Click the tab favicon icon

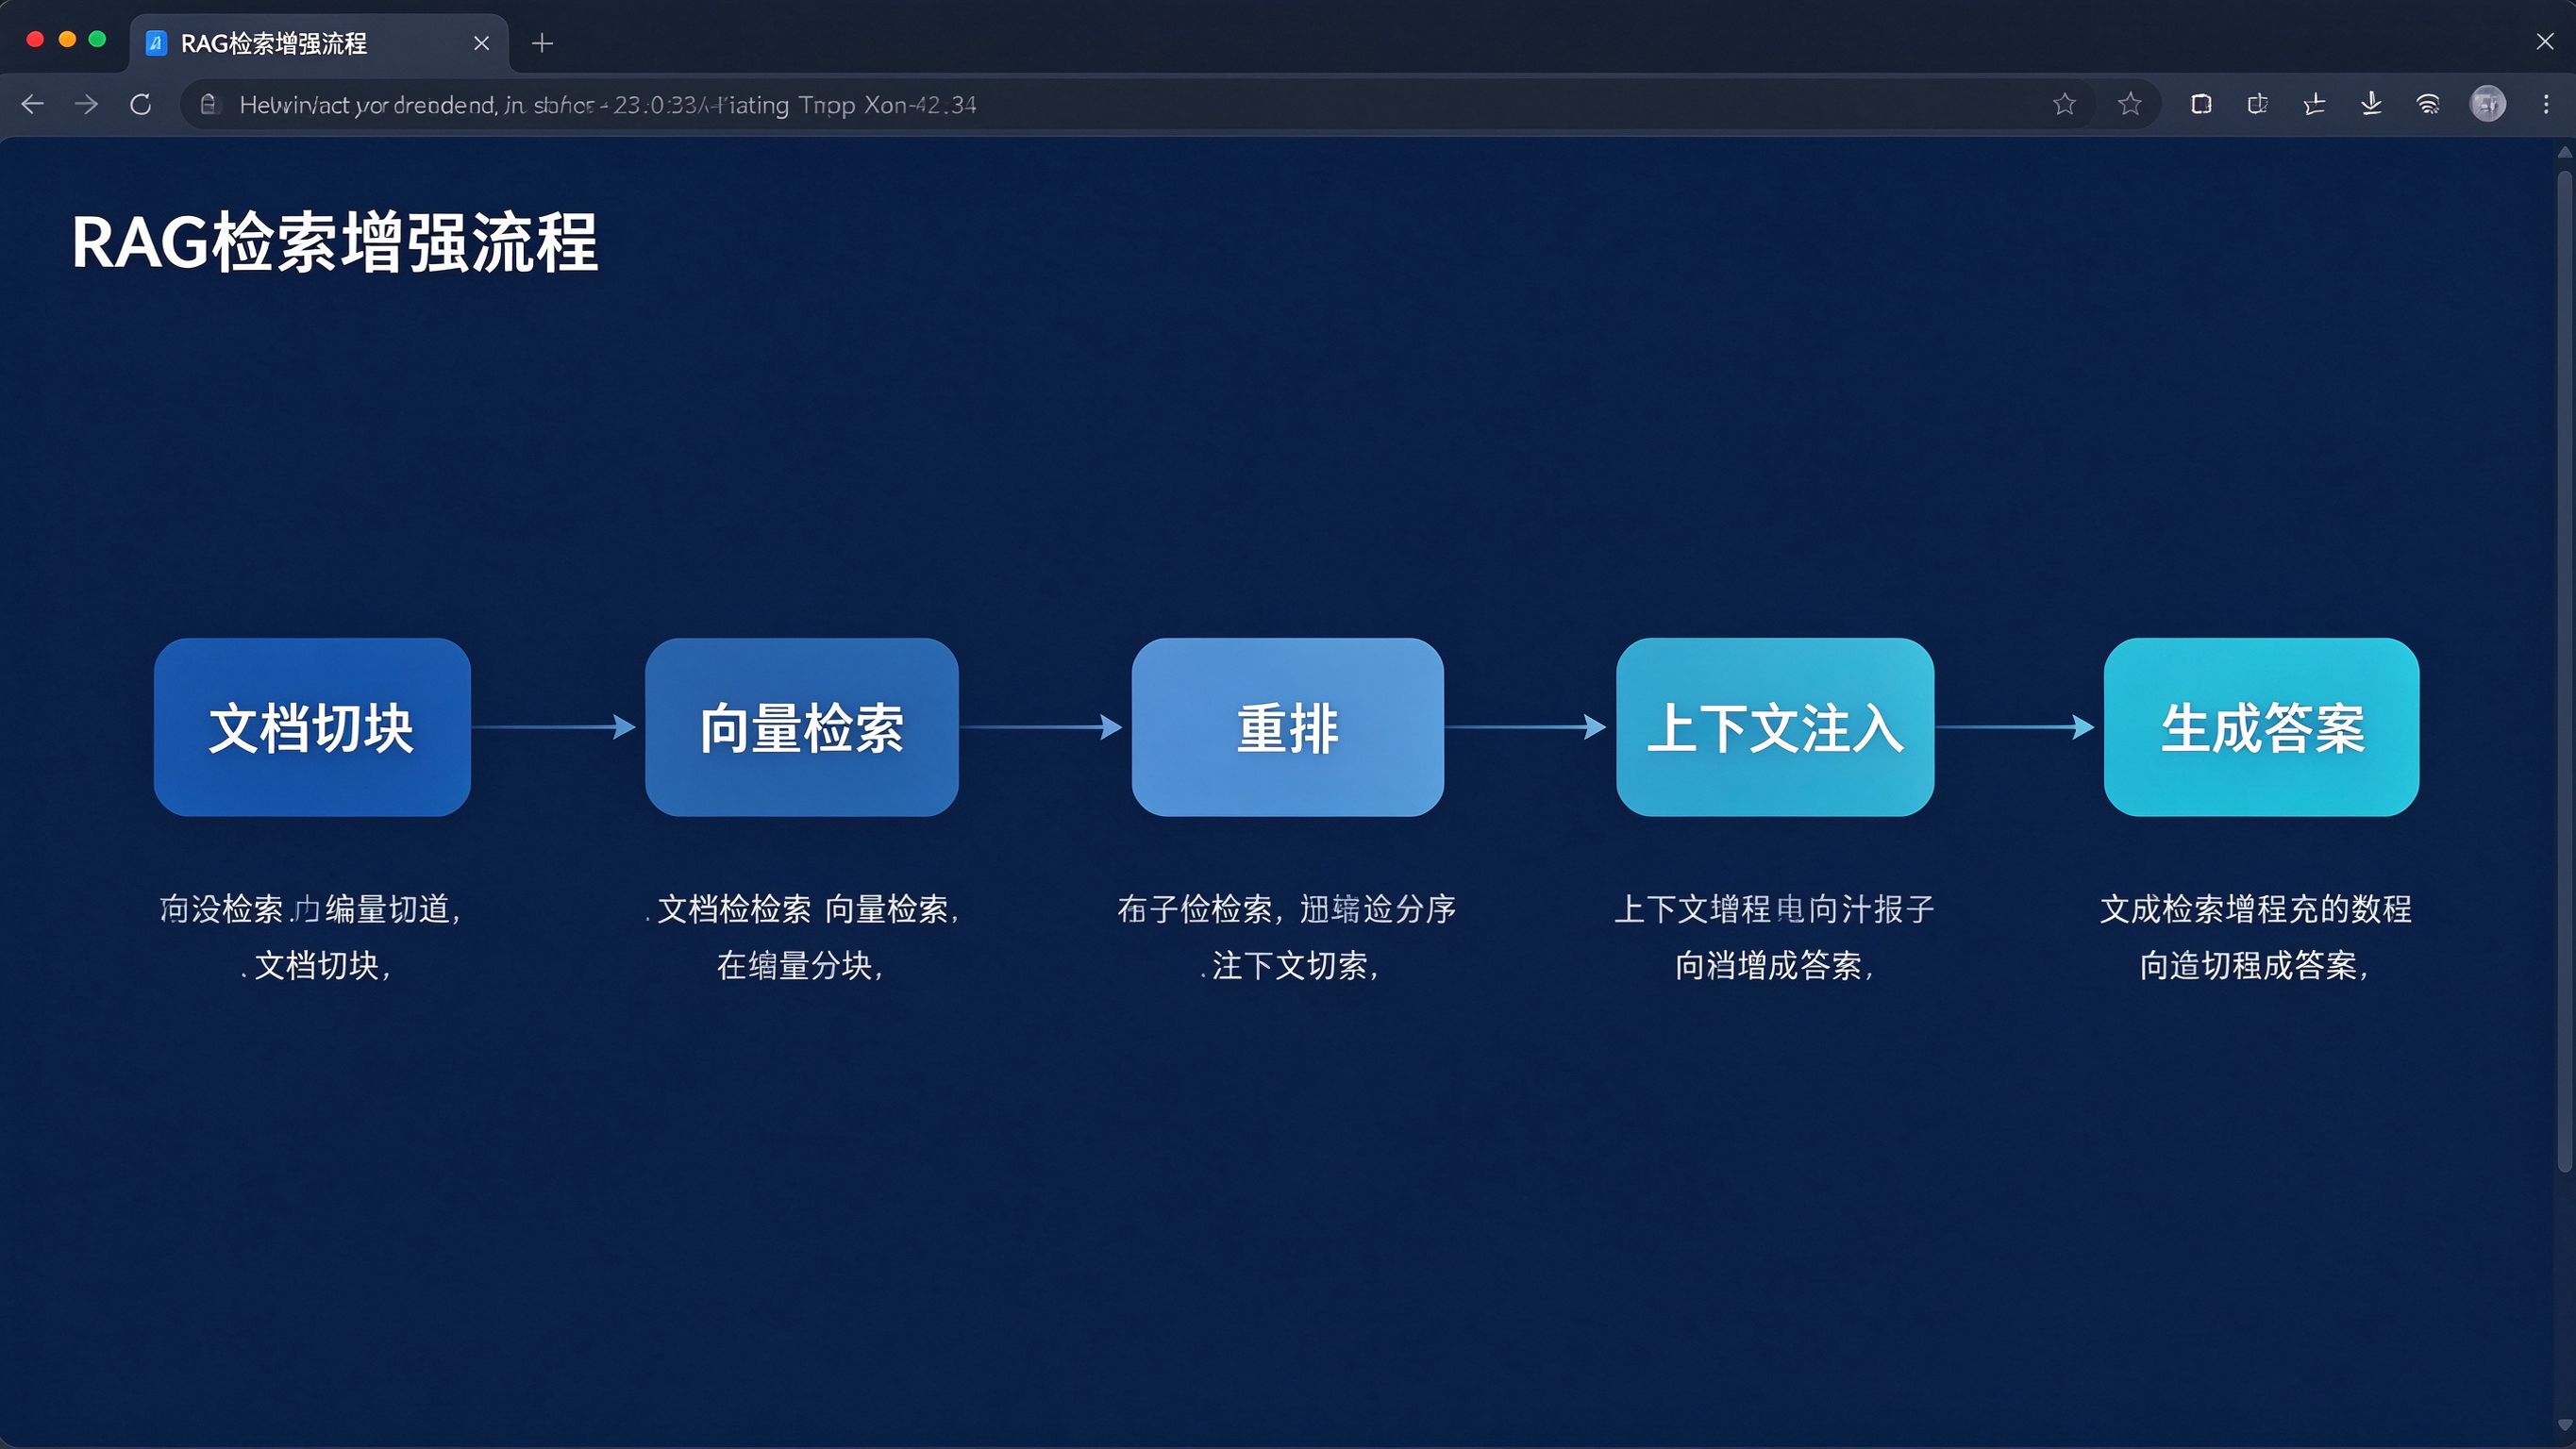[x=156, y=43]
